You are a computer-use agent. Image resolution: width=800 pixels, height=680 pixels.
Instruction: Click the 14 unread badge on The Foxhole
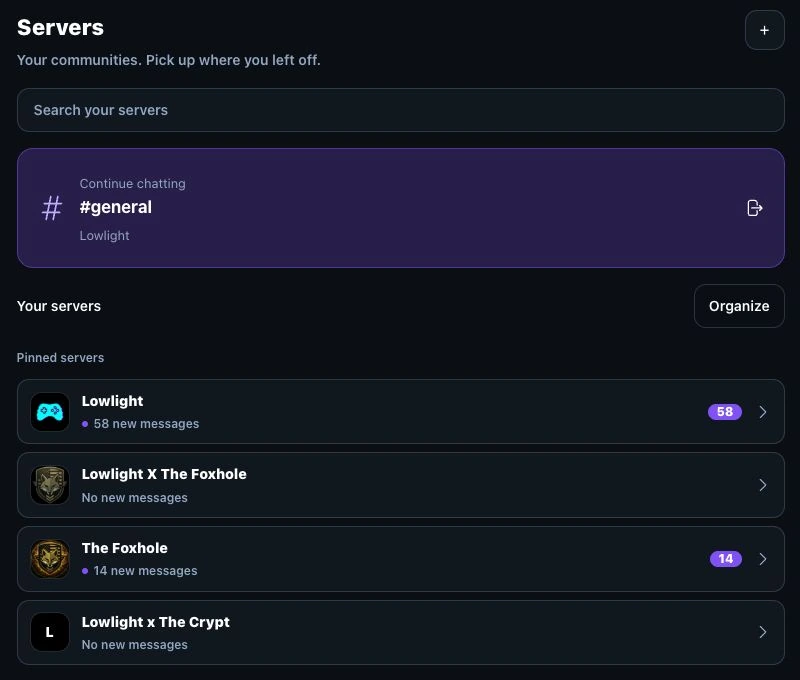726,559
